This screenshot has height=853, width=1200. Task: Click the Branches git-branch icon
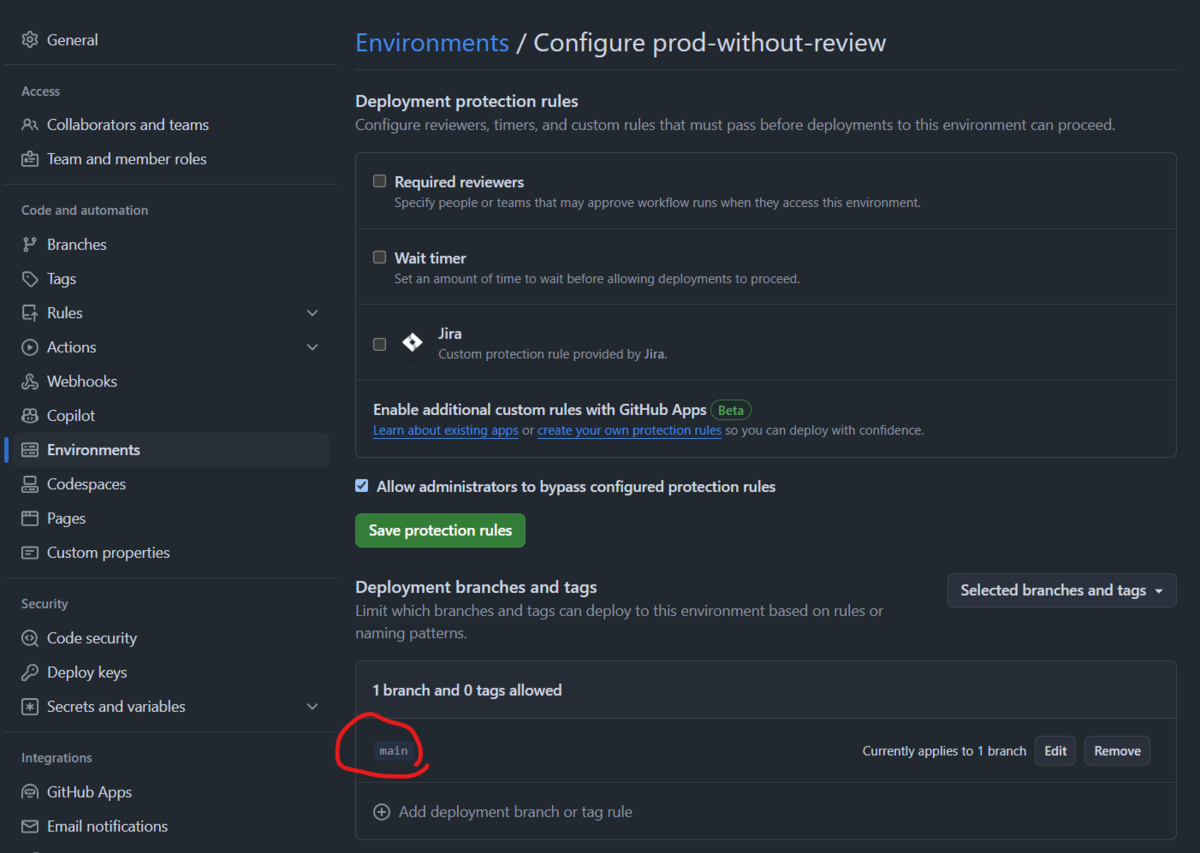[x=30, y=245]
